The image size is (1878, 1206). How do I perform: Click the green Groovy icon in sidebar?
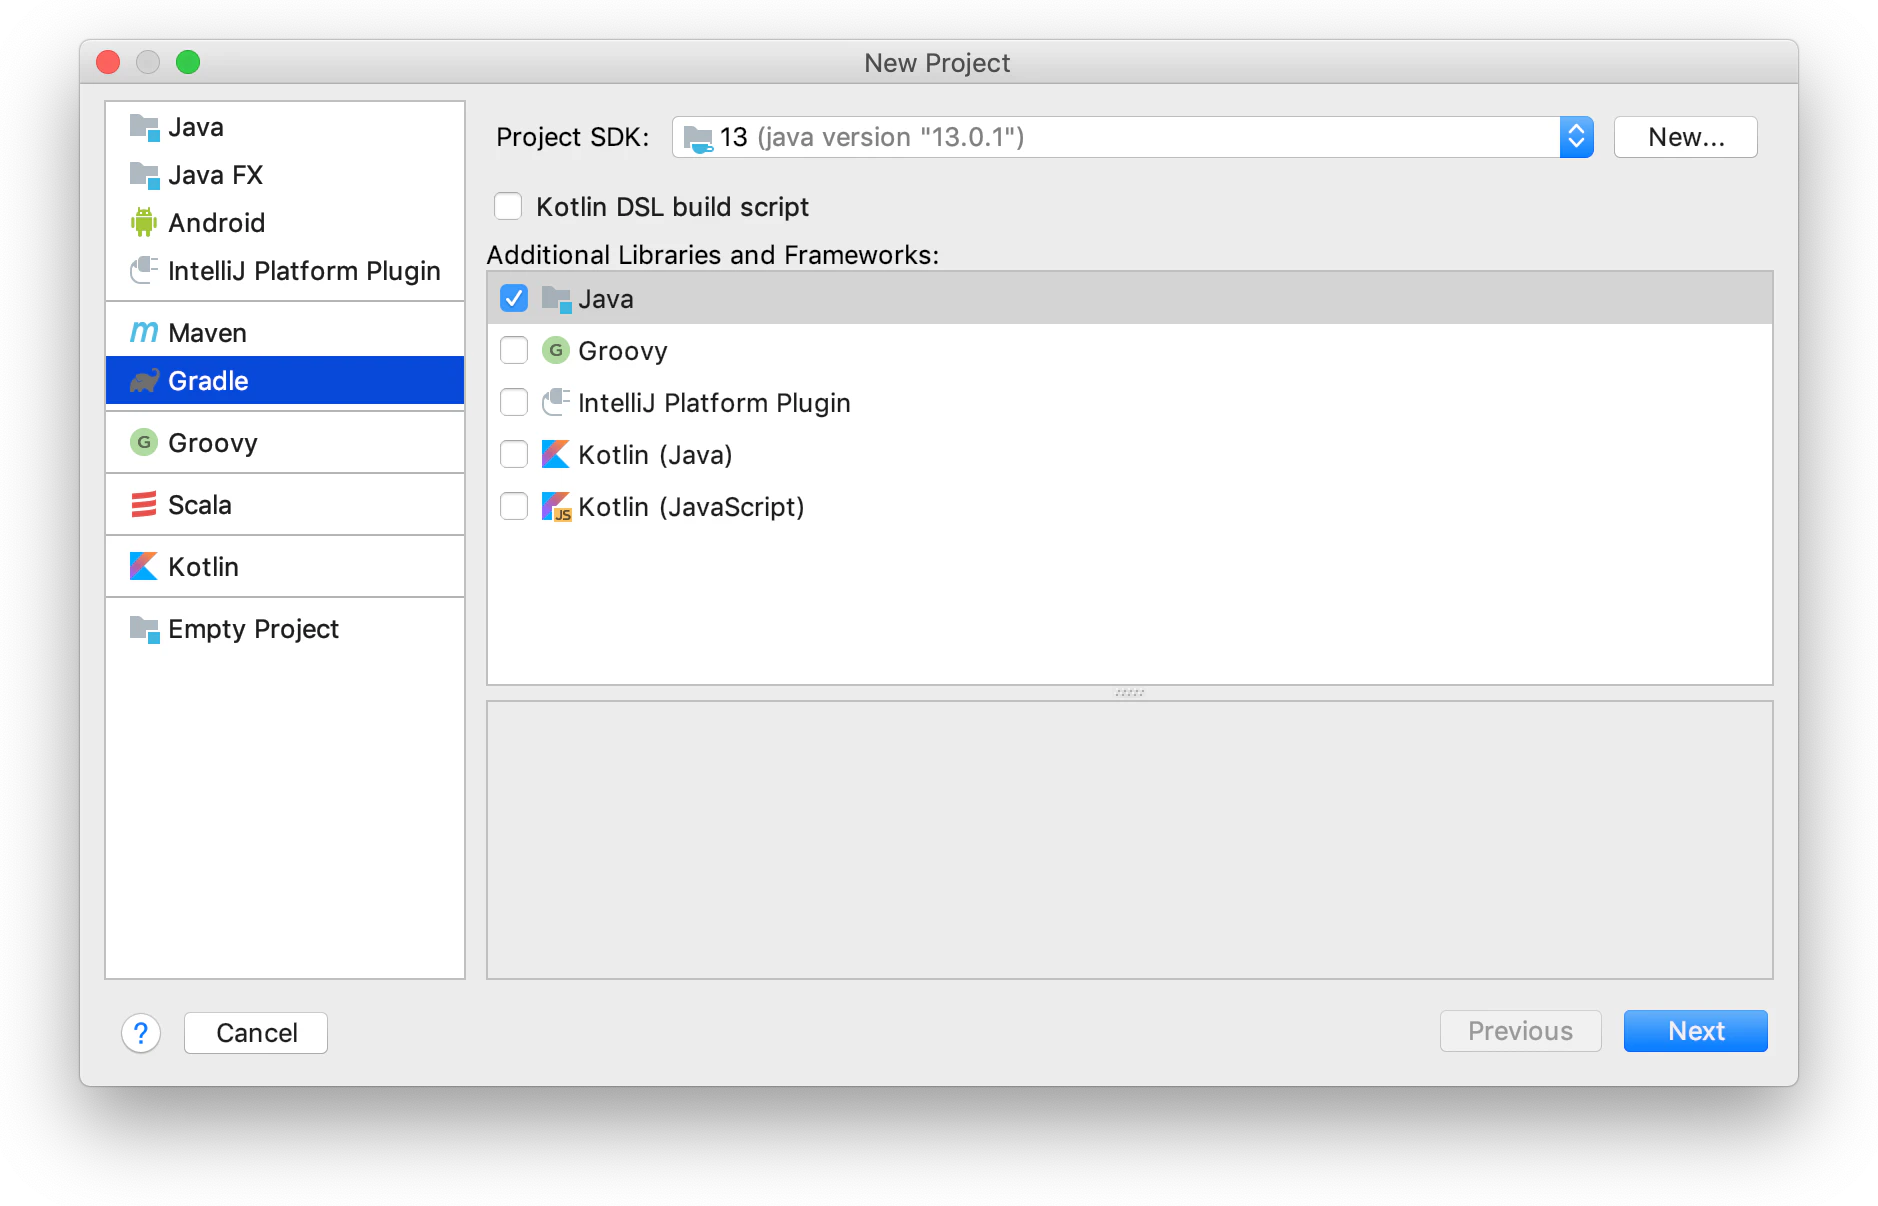click(144, 442)
